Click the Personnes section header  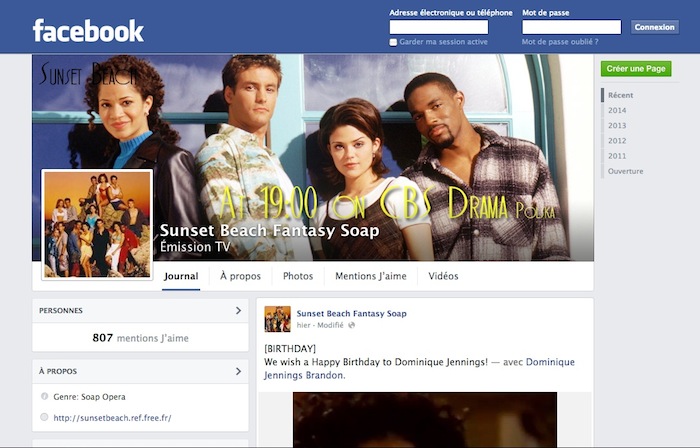pyautogui.click(x=140, y=311)
